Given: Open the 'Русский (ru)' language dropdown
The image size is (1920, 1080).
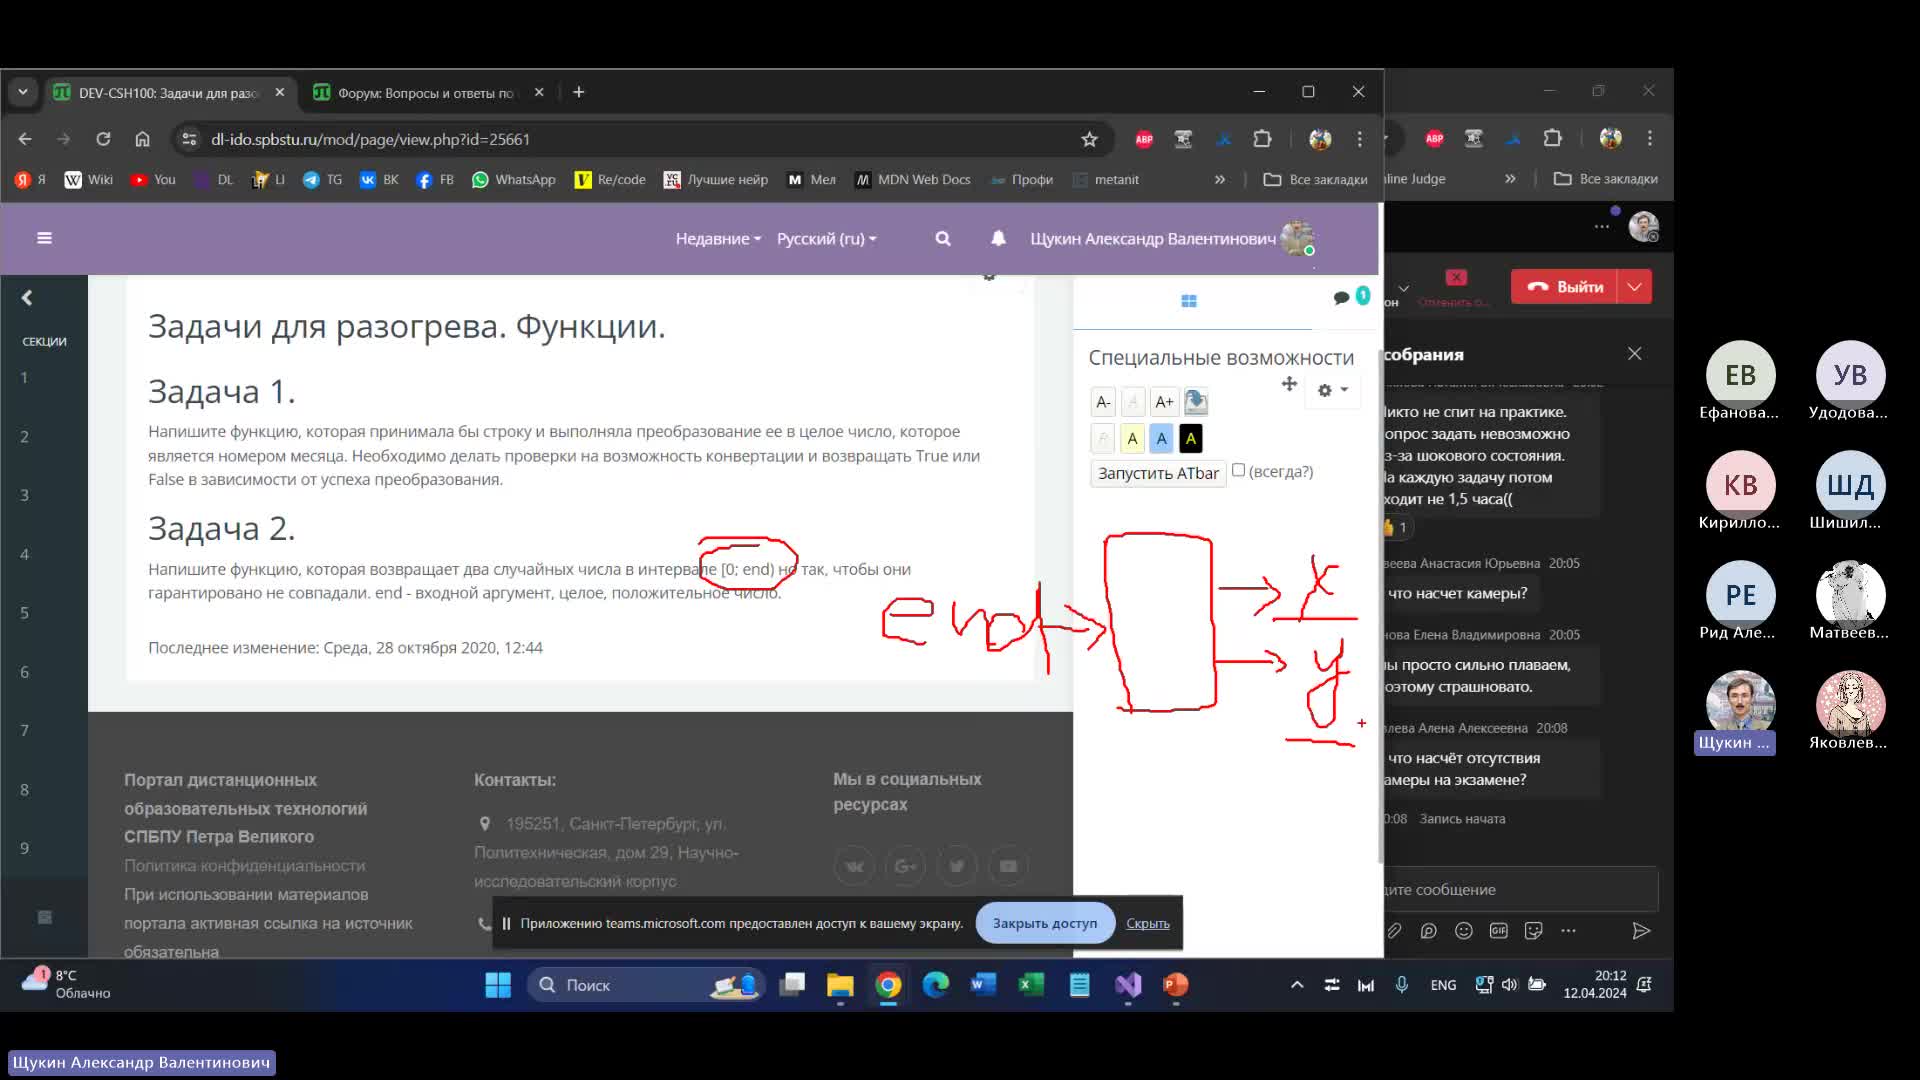Looking at the screenshot, I should (x=826, y=239).
